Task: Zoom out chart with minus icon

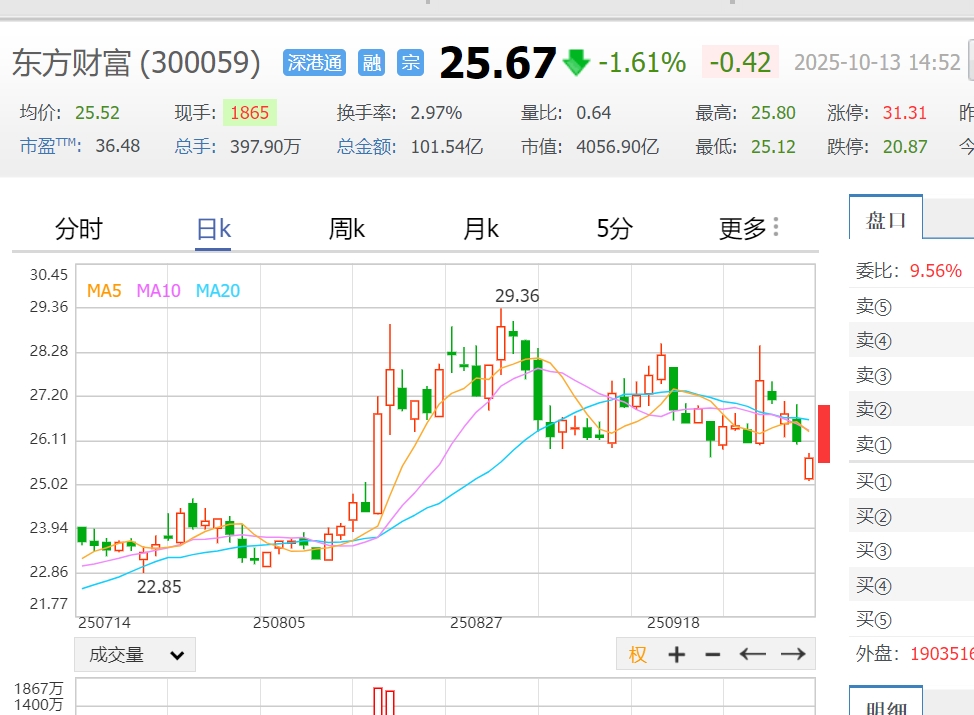Action: tap(713, 654)
